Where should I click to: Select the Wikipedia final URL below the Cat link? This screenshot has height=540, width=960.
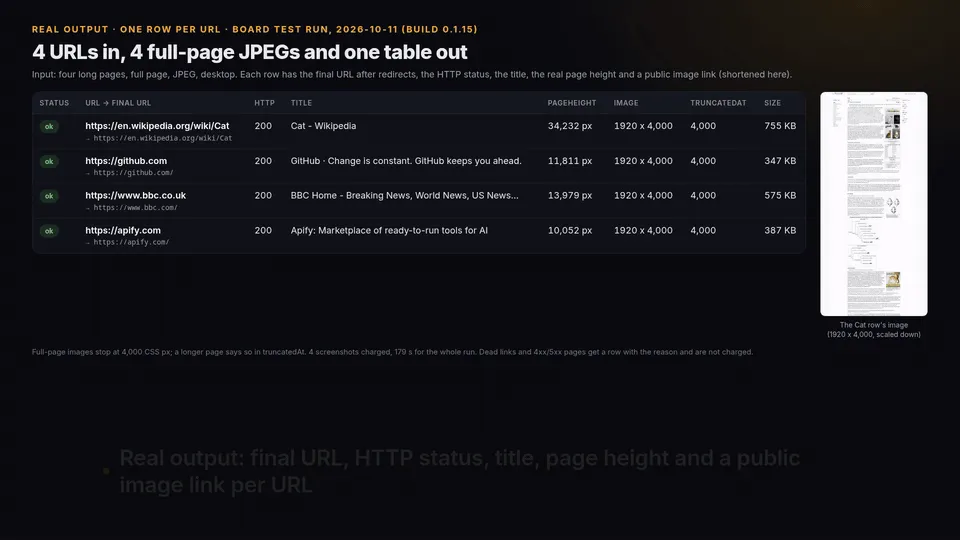(x=162, y=138)
